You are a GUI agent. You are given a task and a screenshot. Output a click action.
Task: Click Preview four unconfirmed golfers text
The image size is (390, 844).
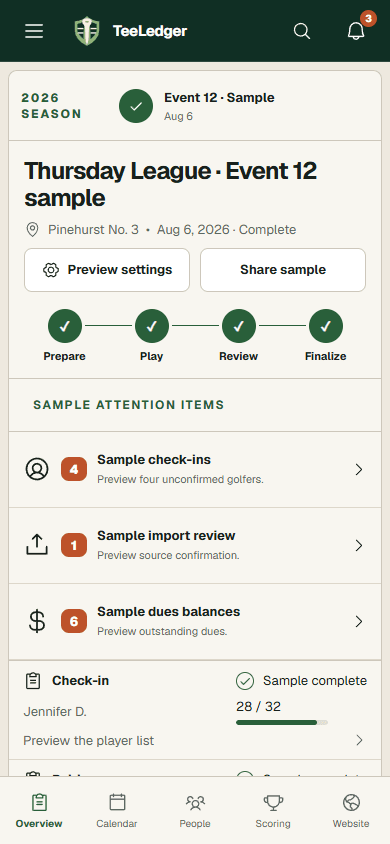click(180, 479)
